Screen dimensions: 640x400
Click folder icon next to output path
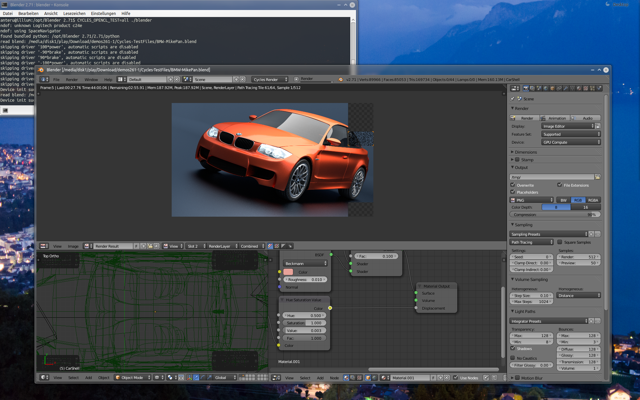tap(598, 177)
